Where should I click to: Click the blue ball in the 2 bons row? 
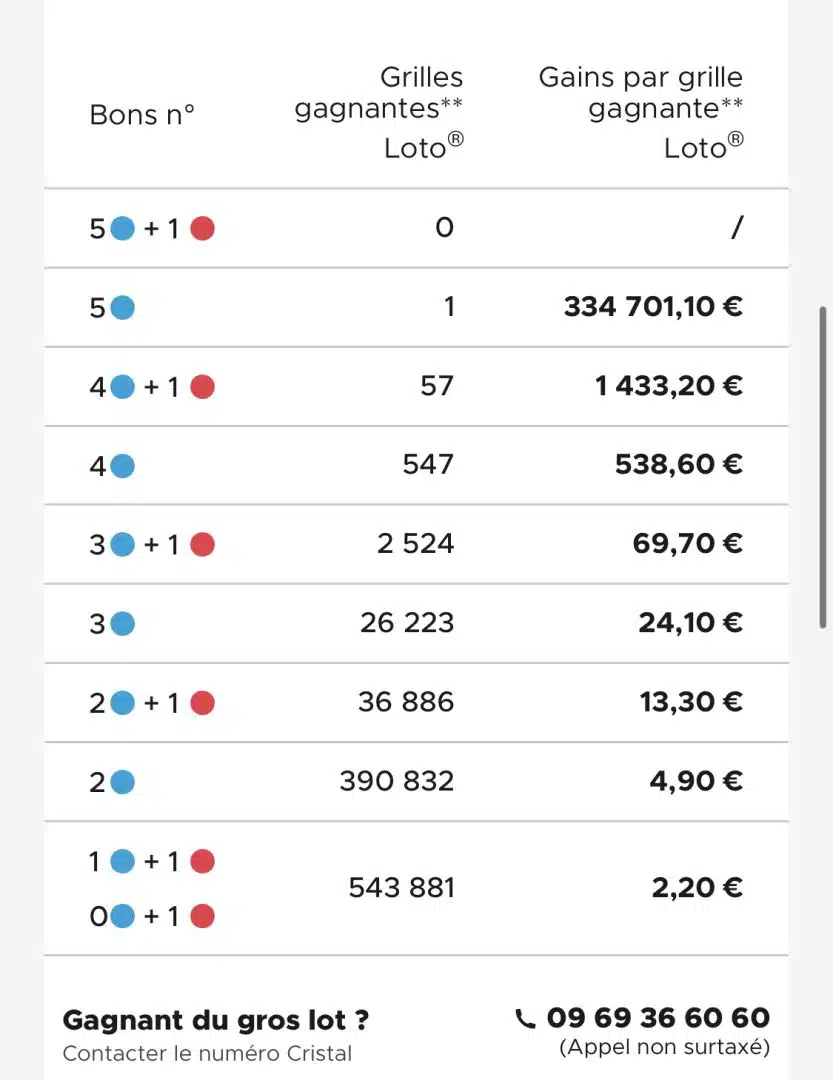(x=123, y=782)
